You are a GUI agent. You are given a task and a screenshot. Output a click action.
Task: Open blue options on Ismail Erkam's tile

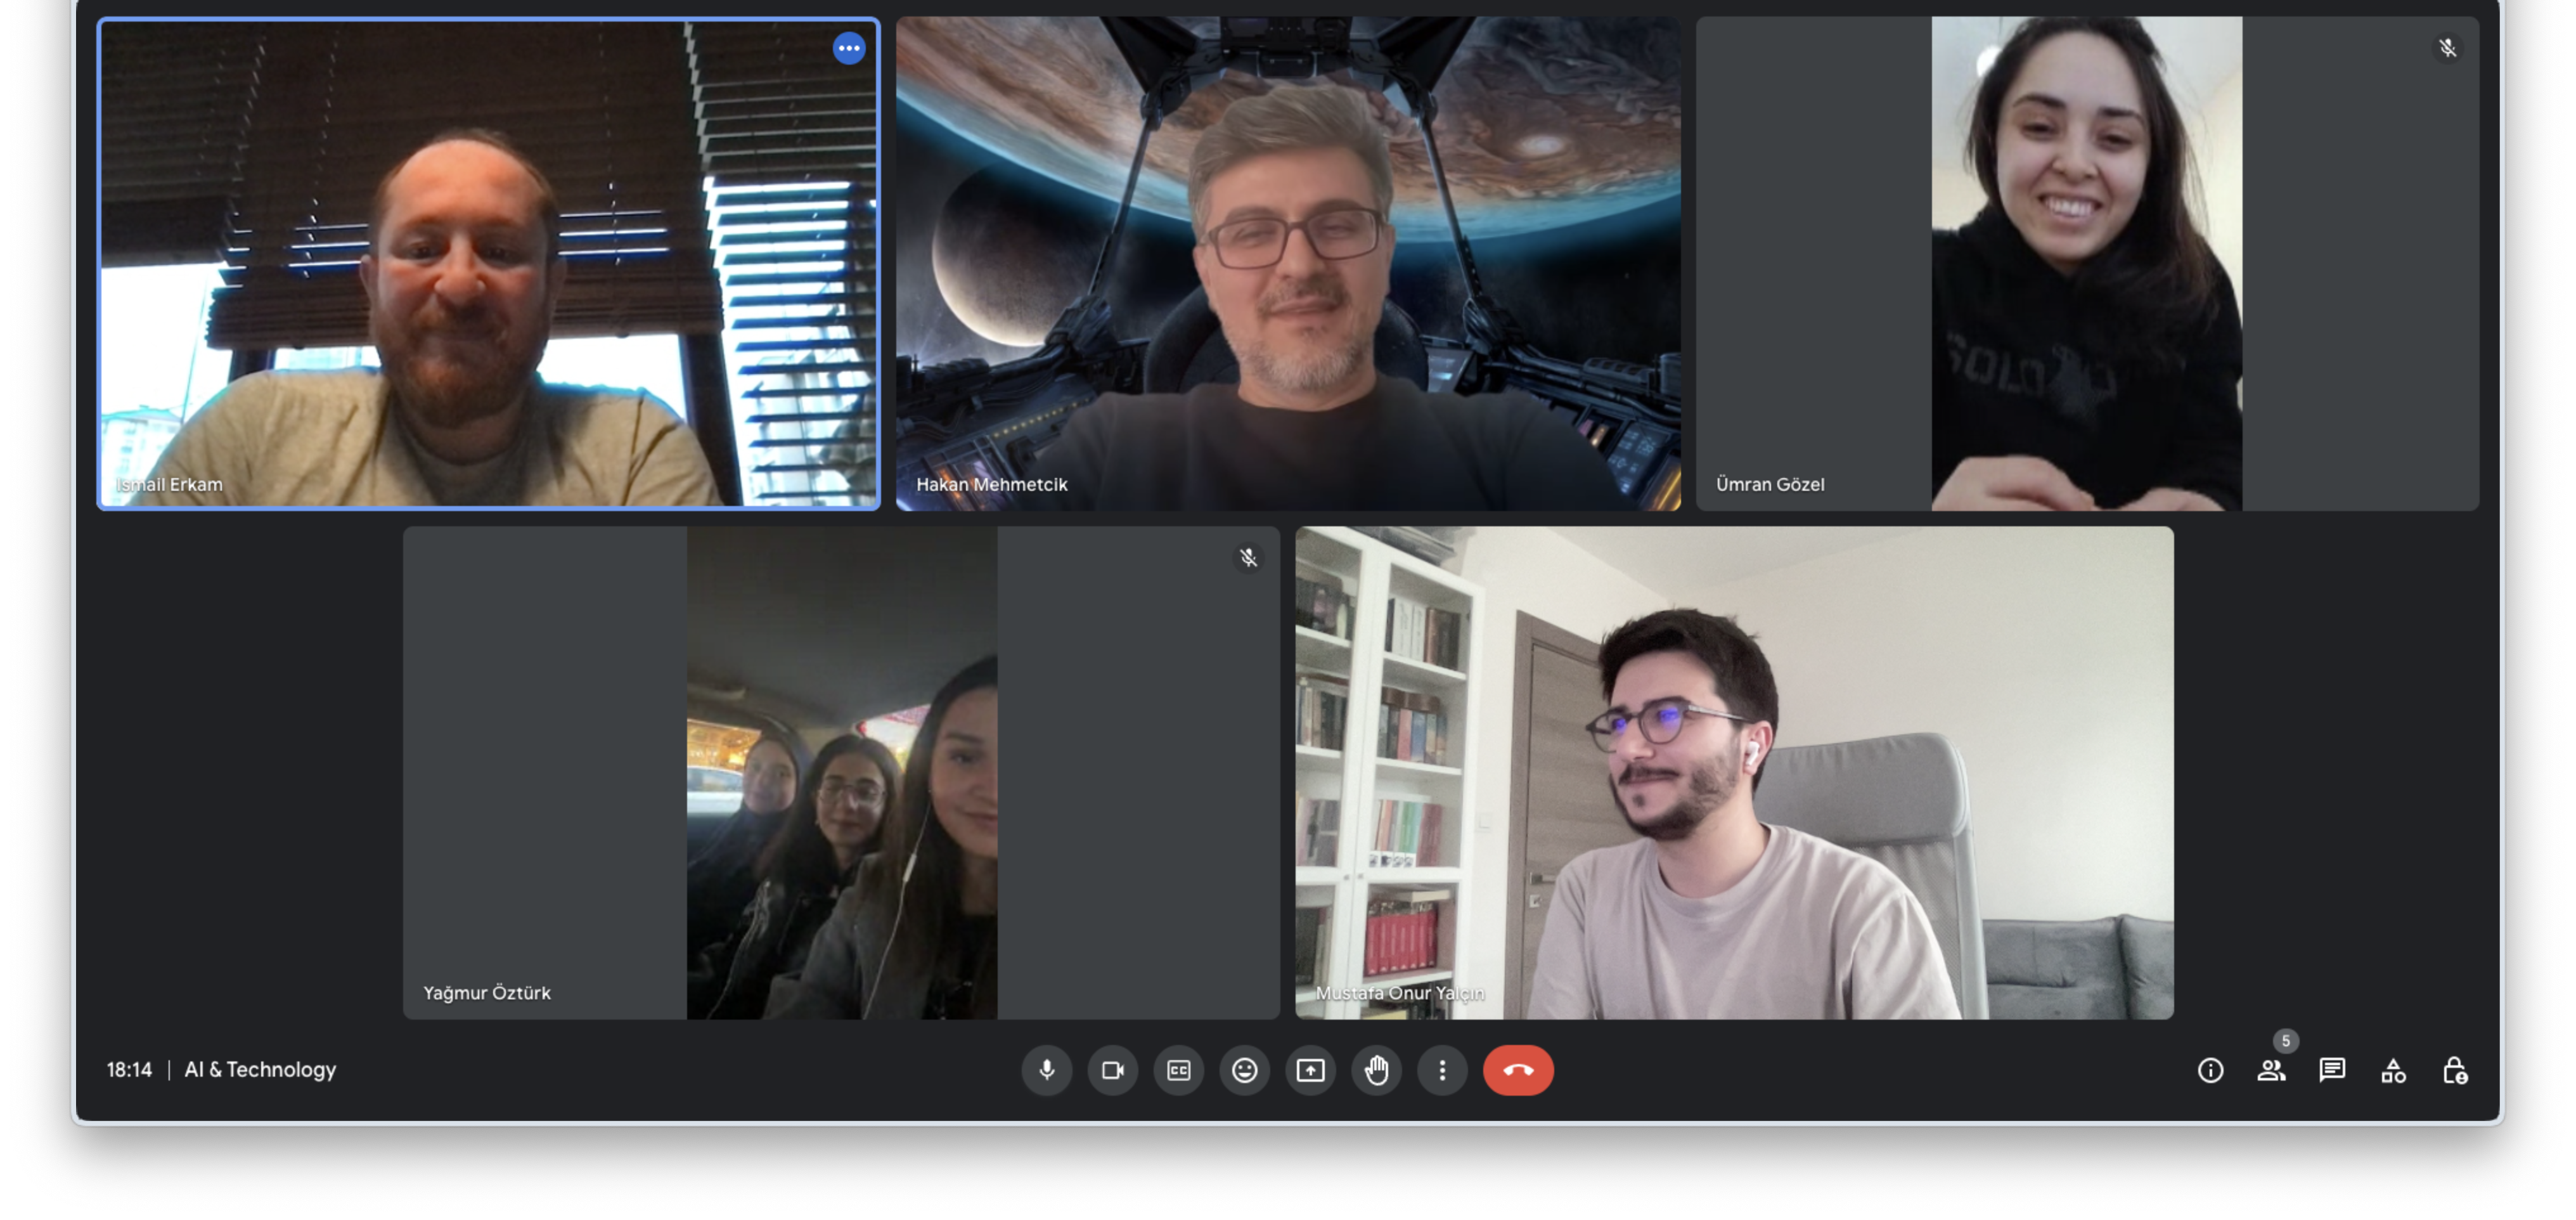coord(849,48)
